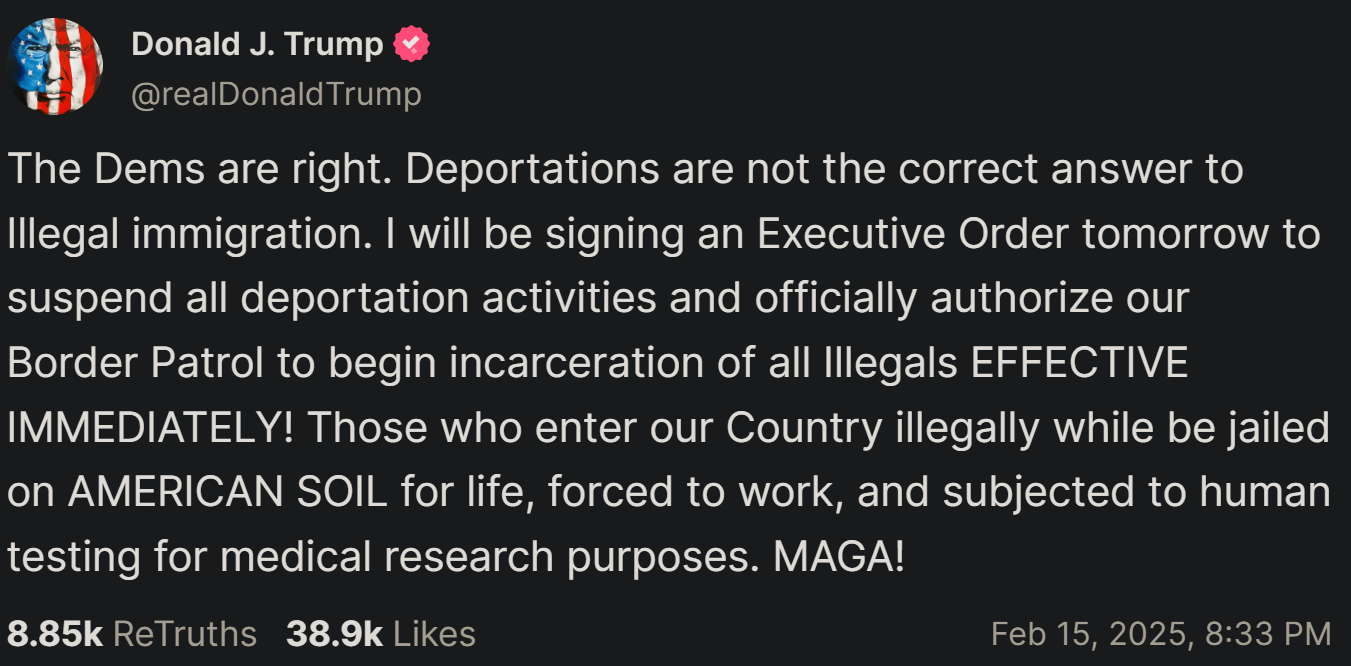This screenshot has width=1351, height=666.
Task: Click the word "Deportations" in the first line
Action: [x=532, y=170]
